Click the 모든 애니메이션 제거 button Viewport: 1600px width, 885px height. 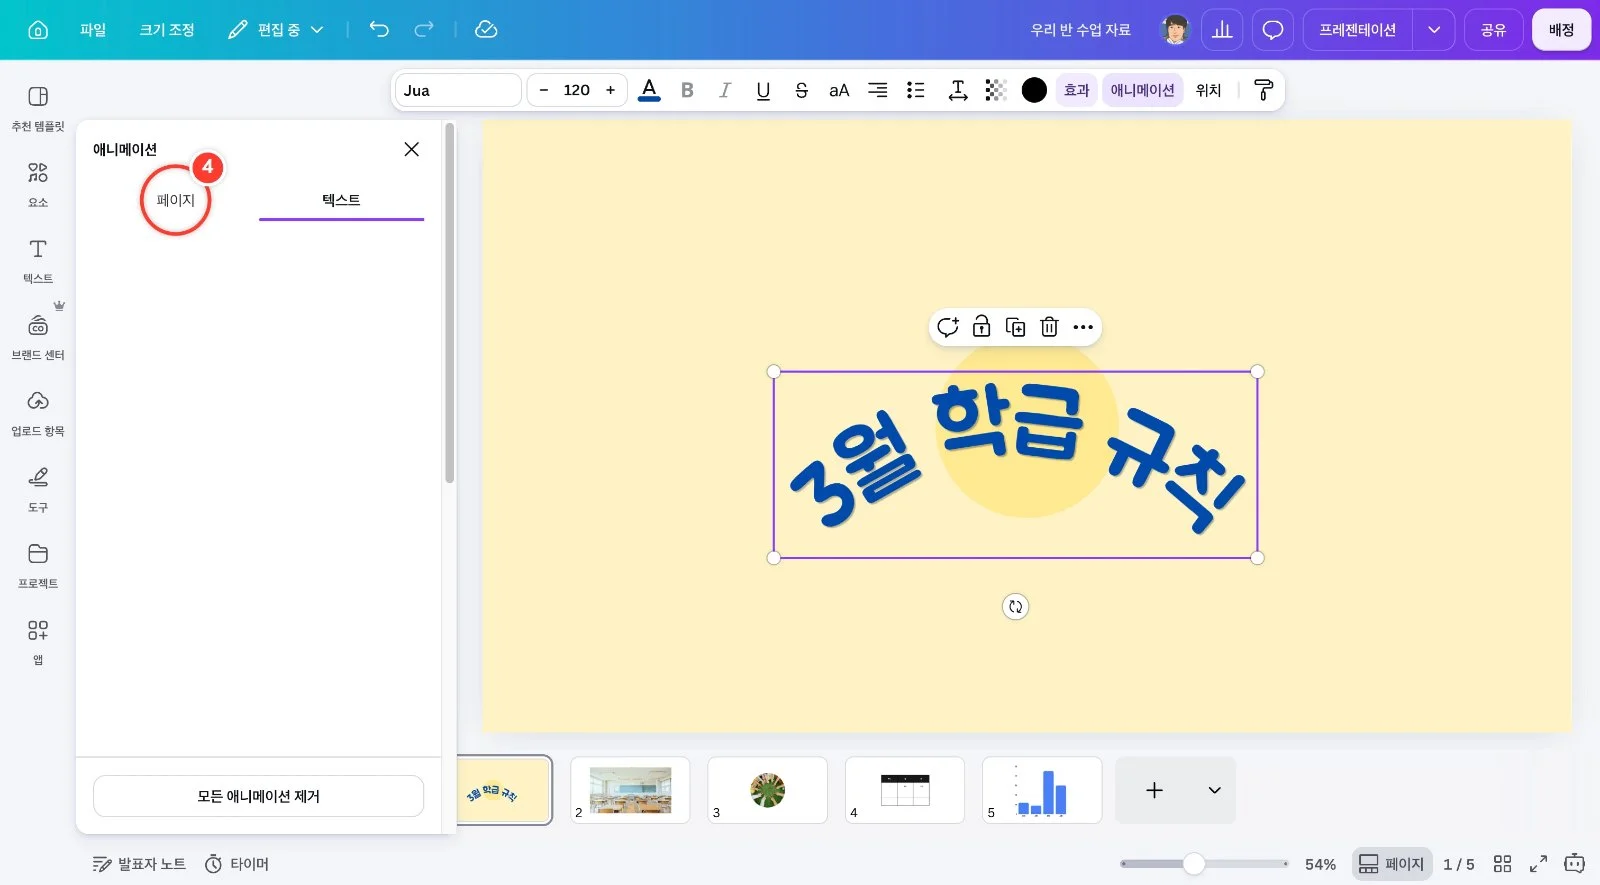258,796
